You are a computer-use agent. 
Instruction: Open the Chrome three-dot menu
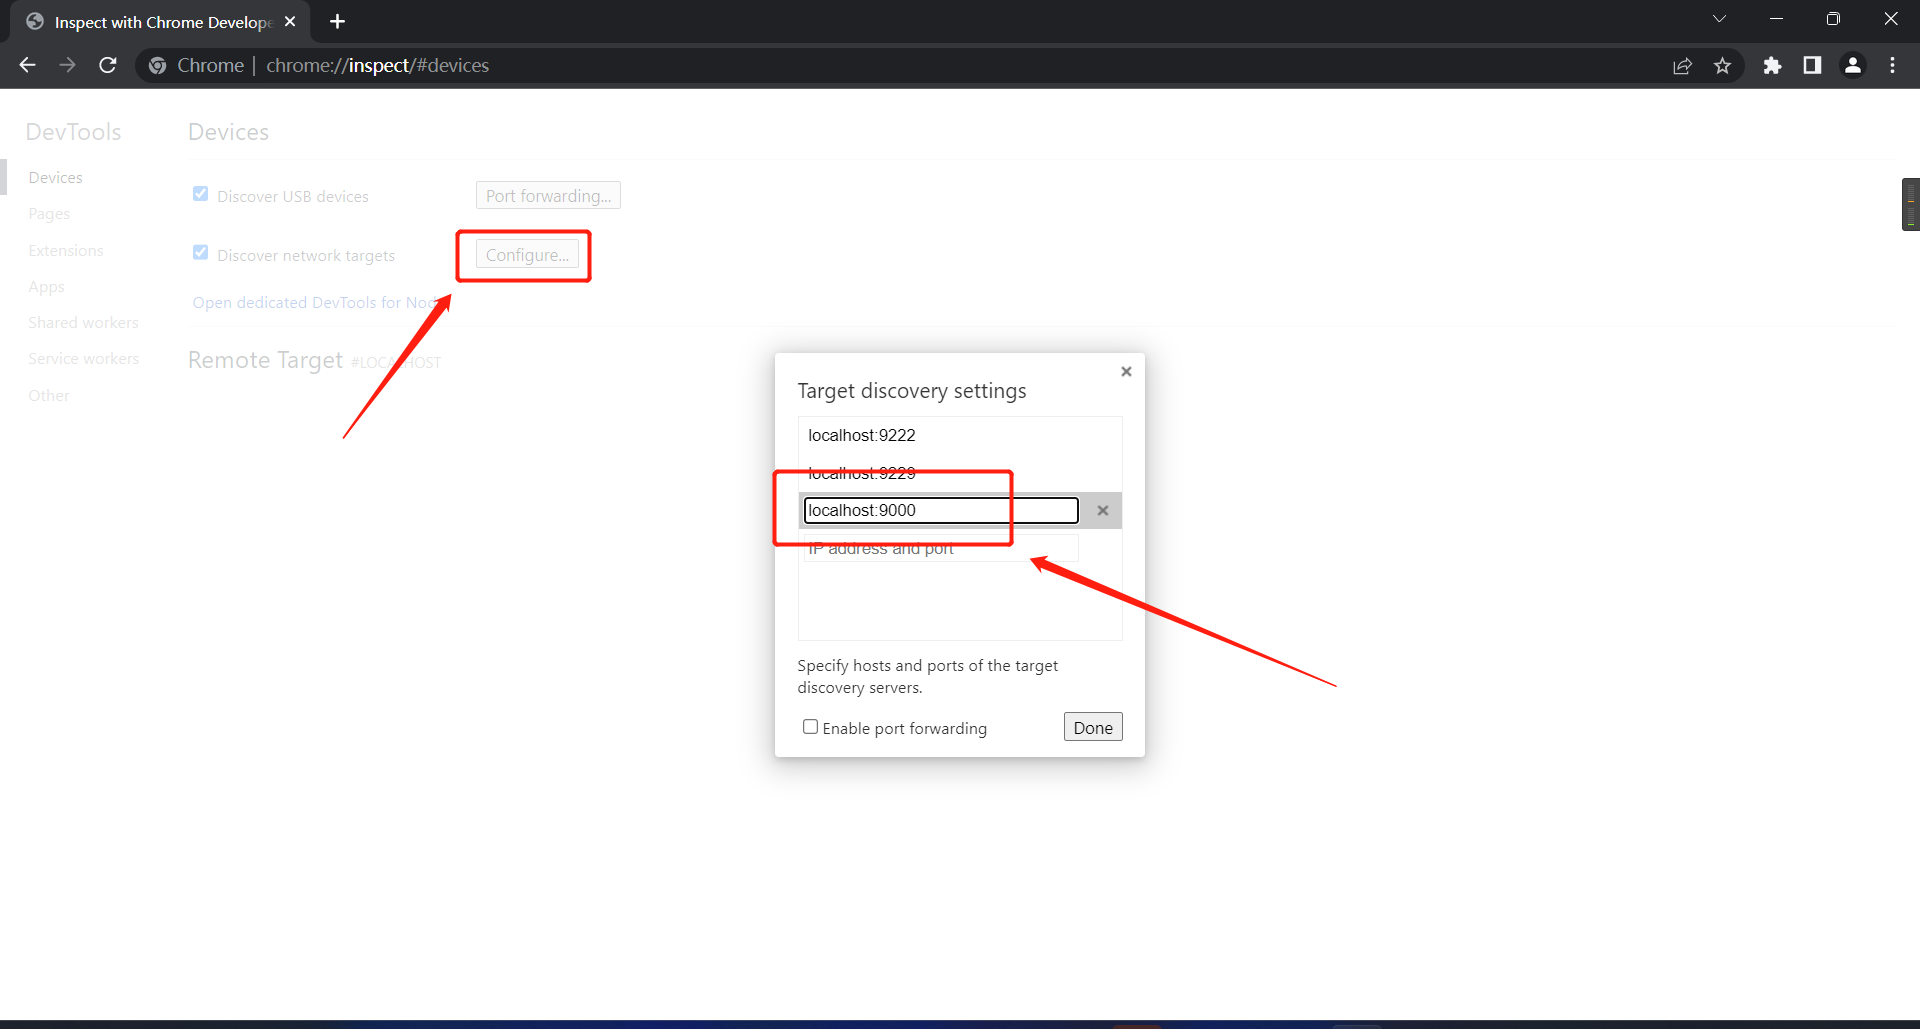pyautogui.click(x=1892, y=65)
